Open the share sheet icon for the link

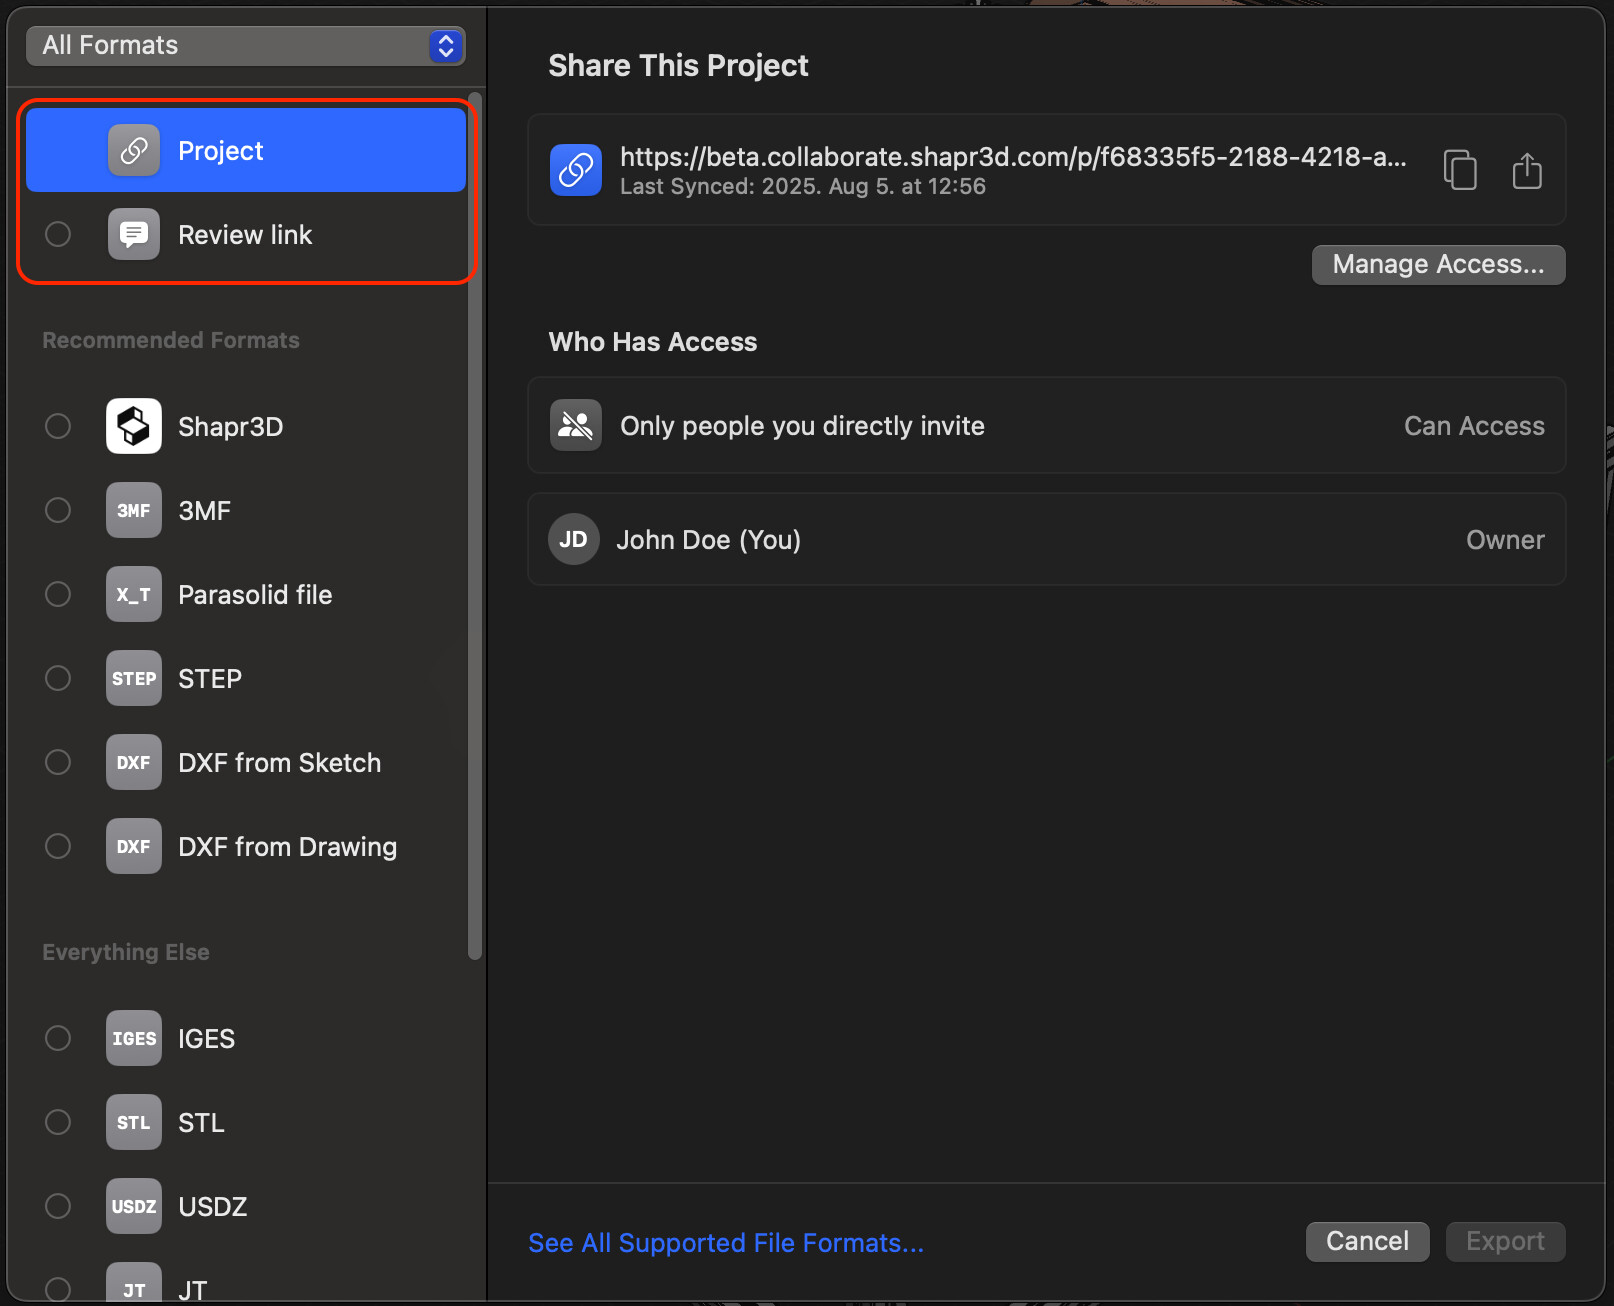pyautogui.click(x=1527, y=169)
